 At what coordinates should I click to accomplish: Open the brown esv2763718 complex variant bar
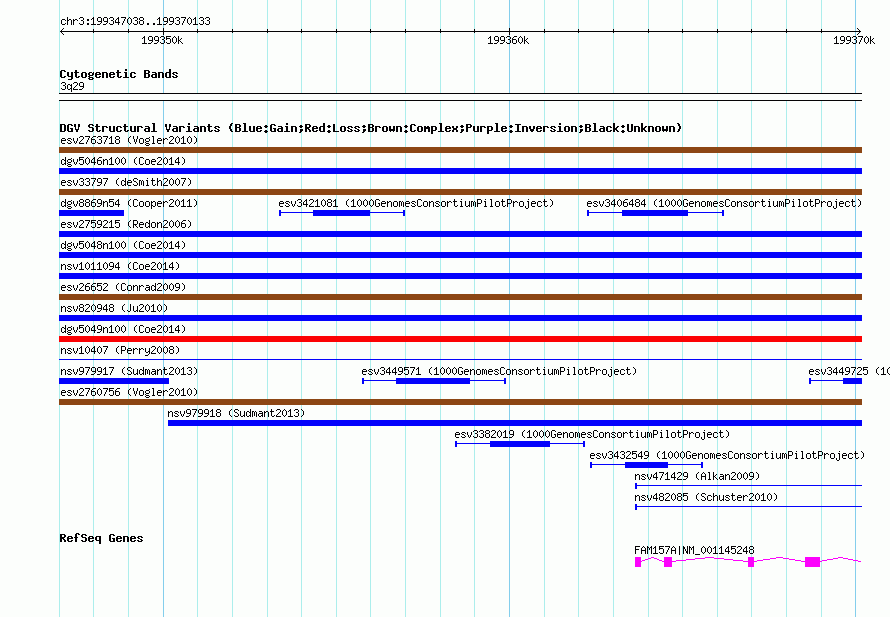point(460,150)
